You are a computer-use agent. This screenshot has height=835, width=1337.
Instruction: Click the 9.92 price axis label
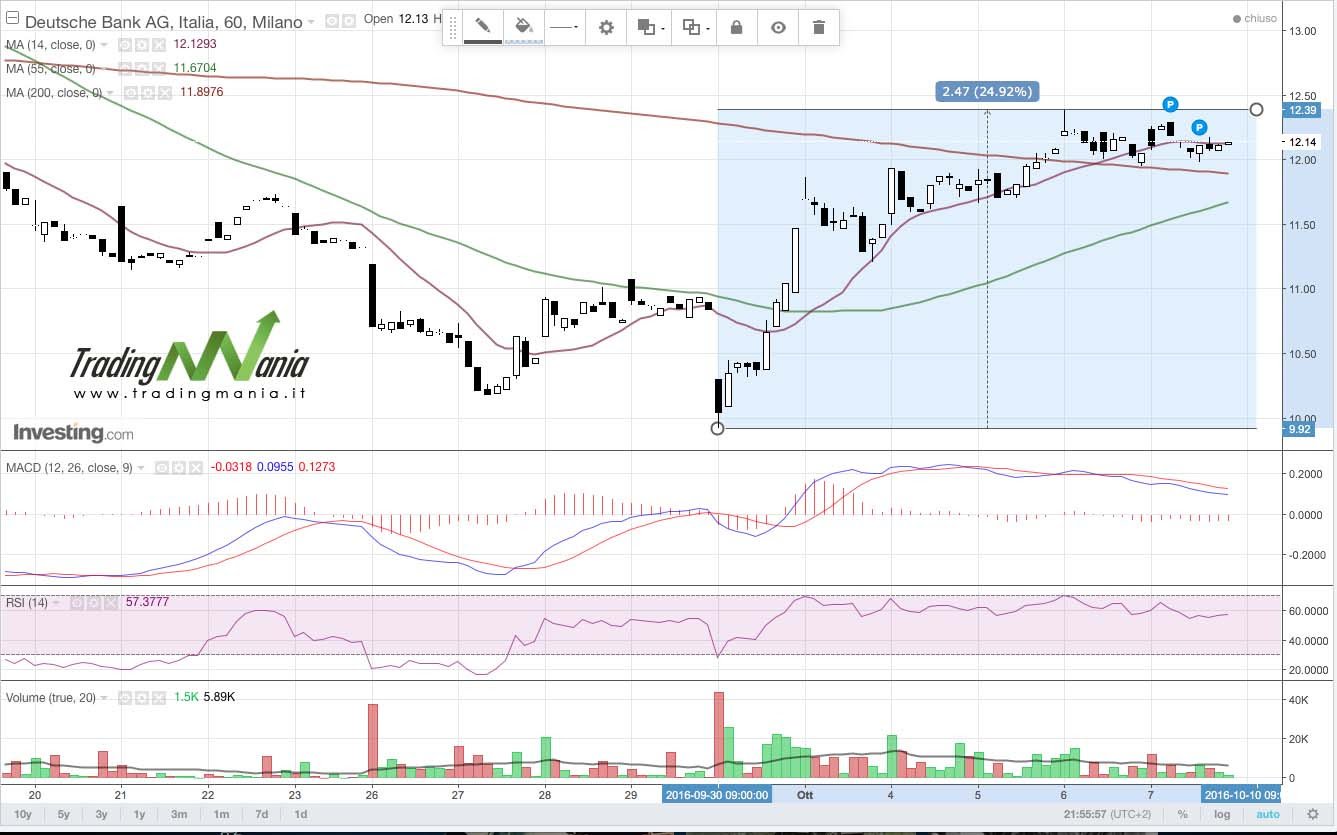[1300, 429]
